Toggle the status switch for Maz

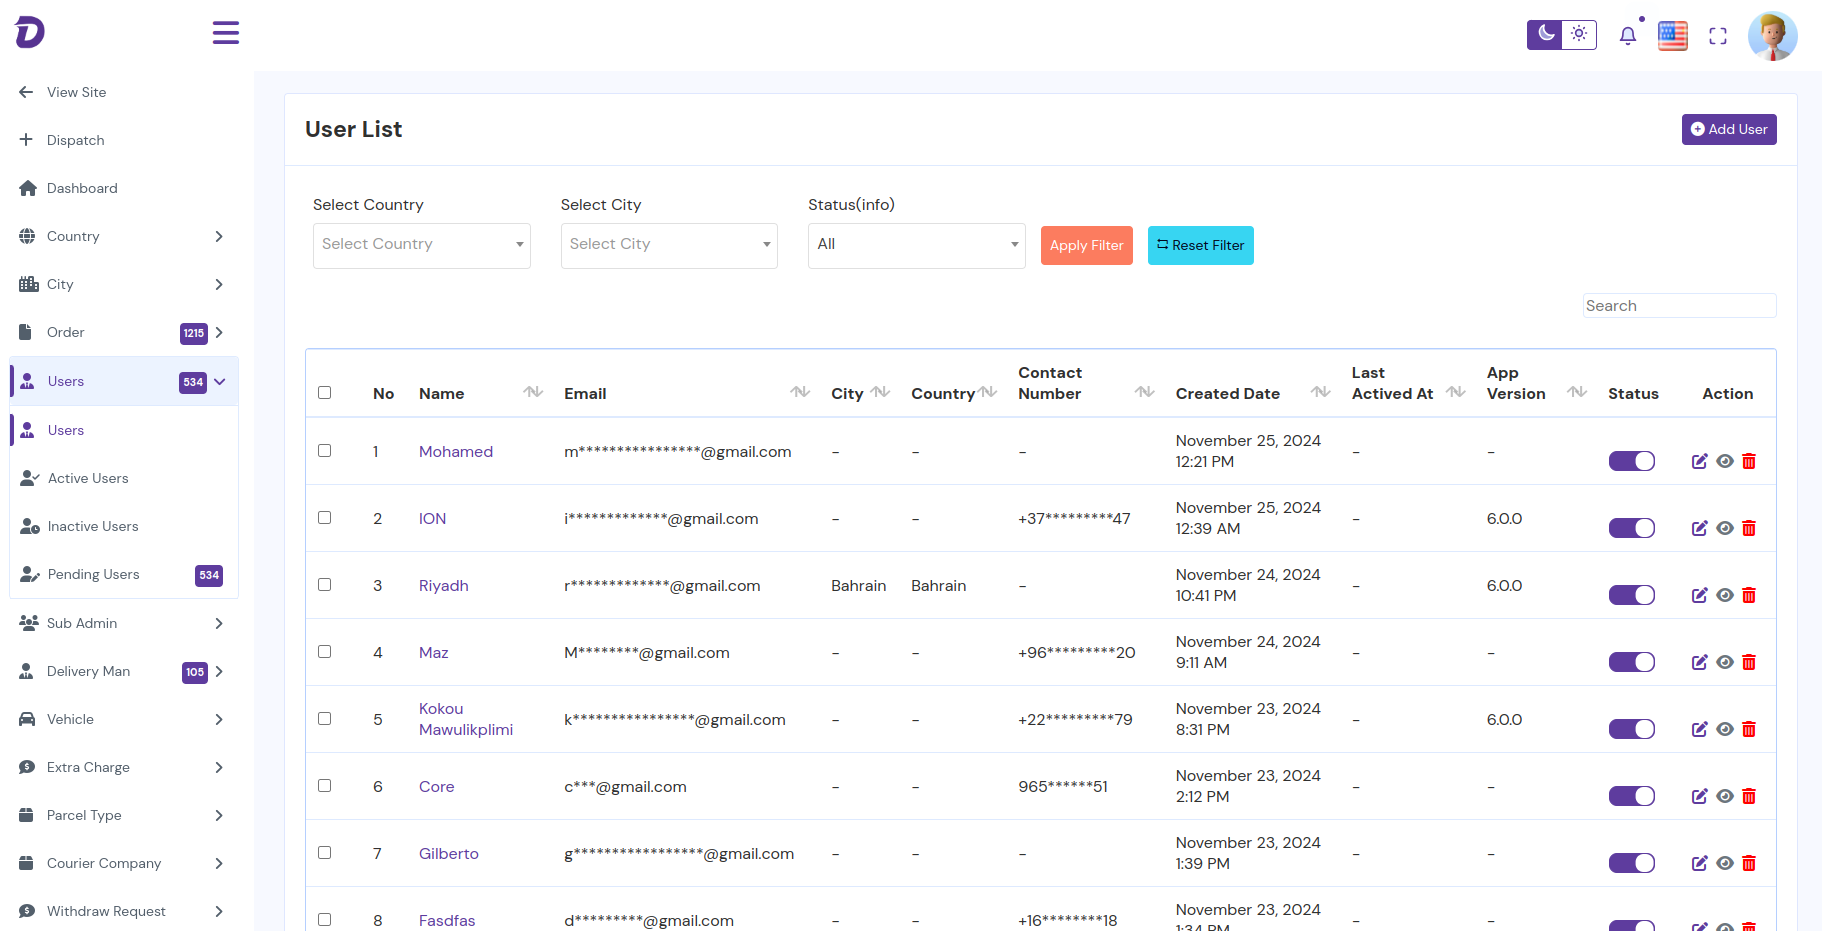tap(1631, 662)
